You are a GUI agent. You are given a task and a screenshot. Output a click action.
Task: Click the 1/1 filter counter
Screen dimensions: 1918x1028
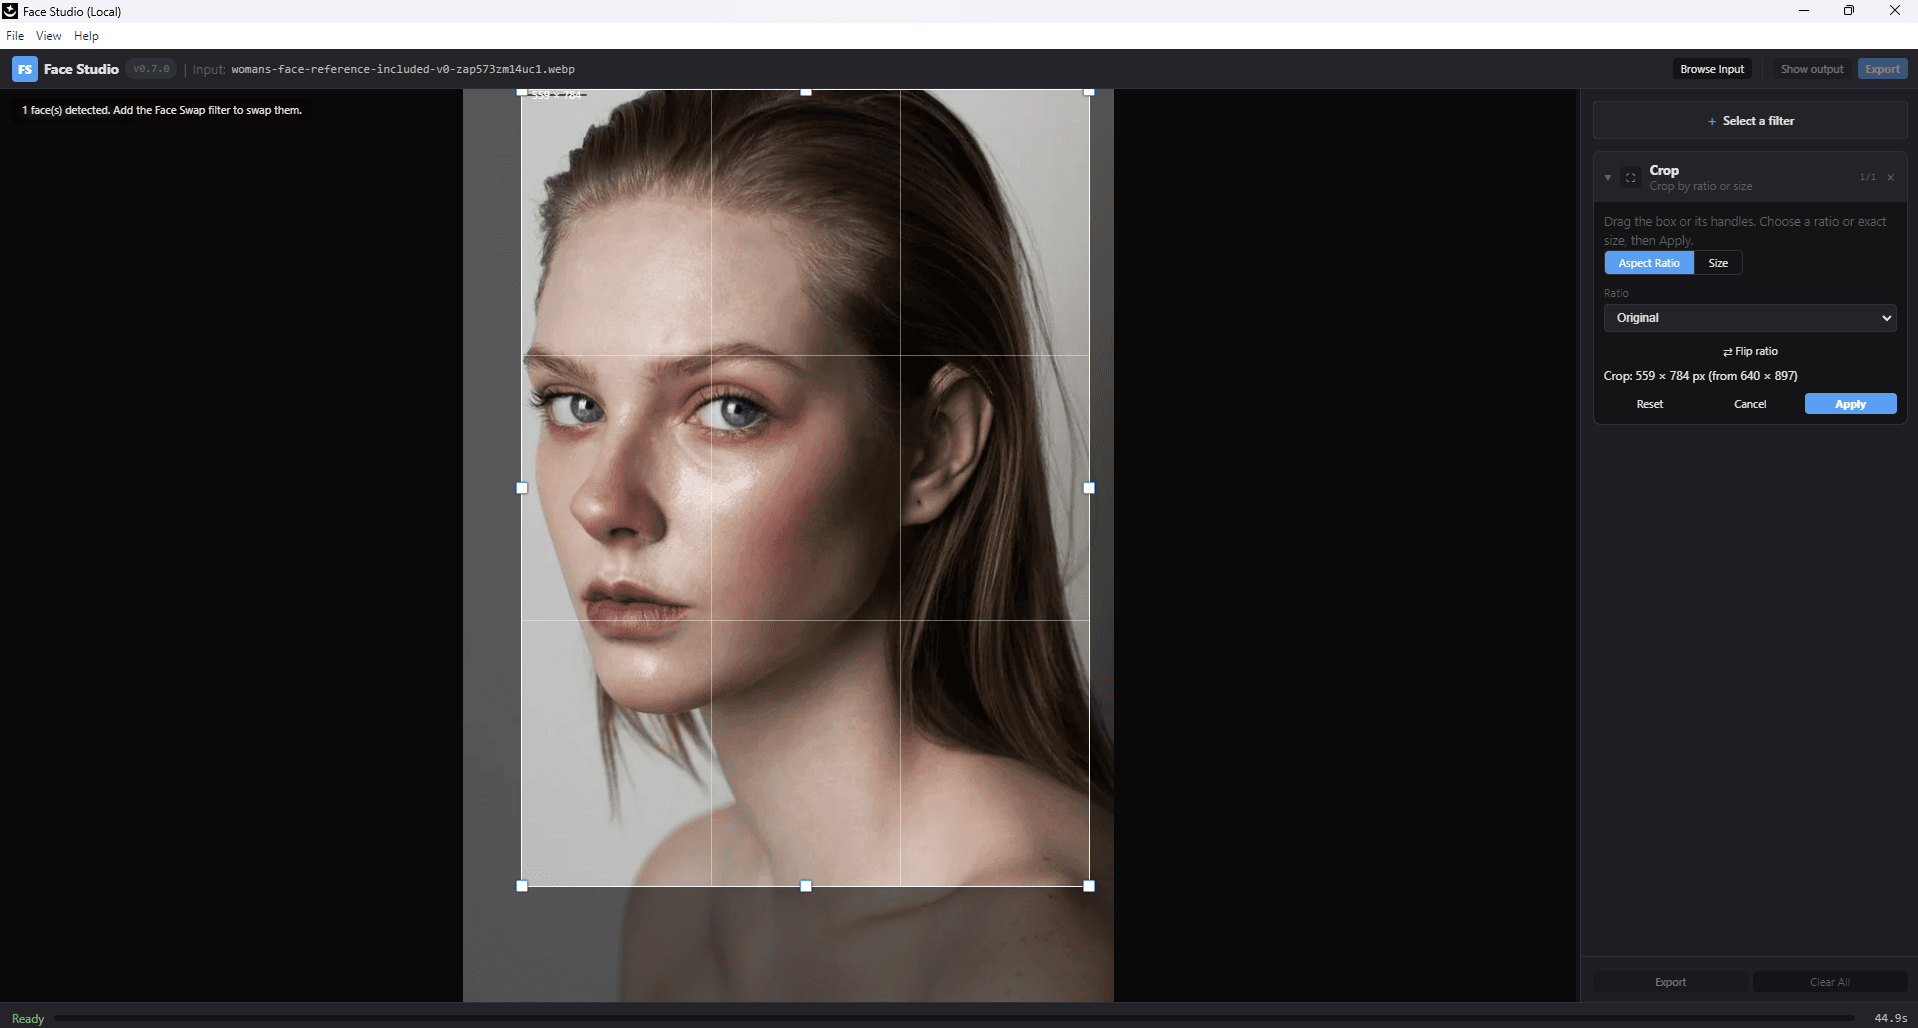1867,177
